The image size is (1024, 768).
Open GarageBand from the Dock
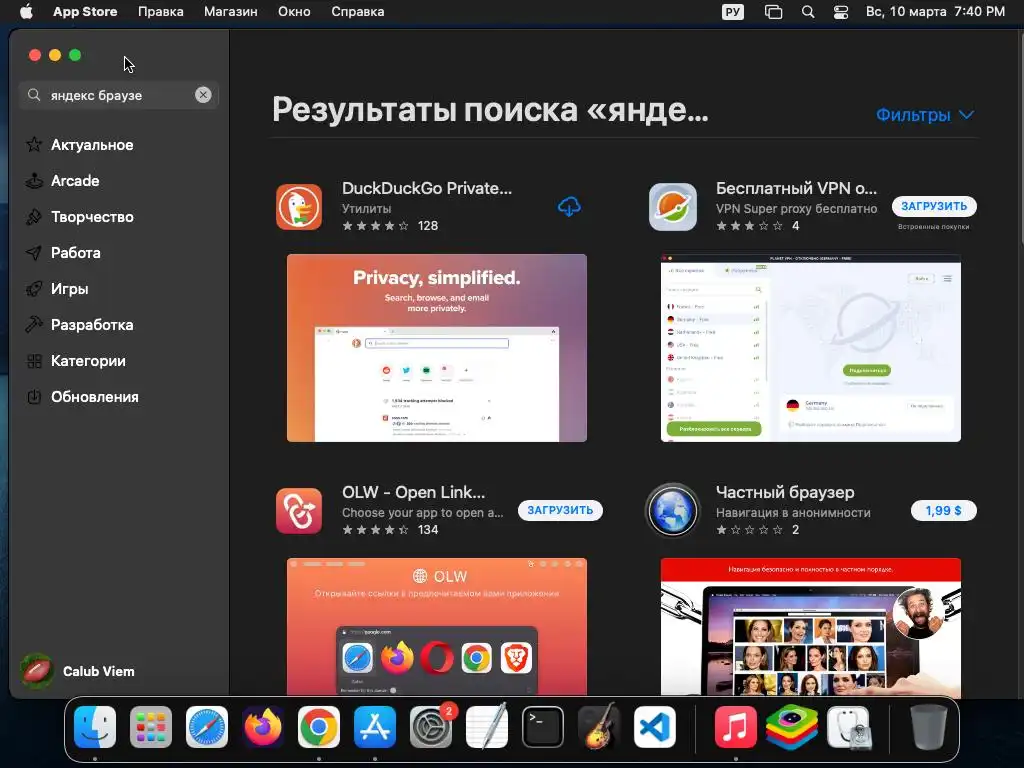point(599,727)
